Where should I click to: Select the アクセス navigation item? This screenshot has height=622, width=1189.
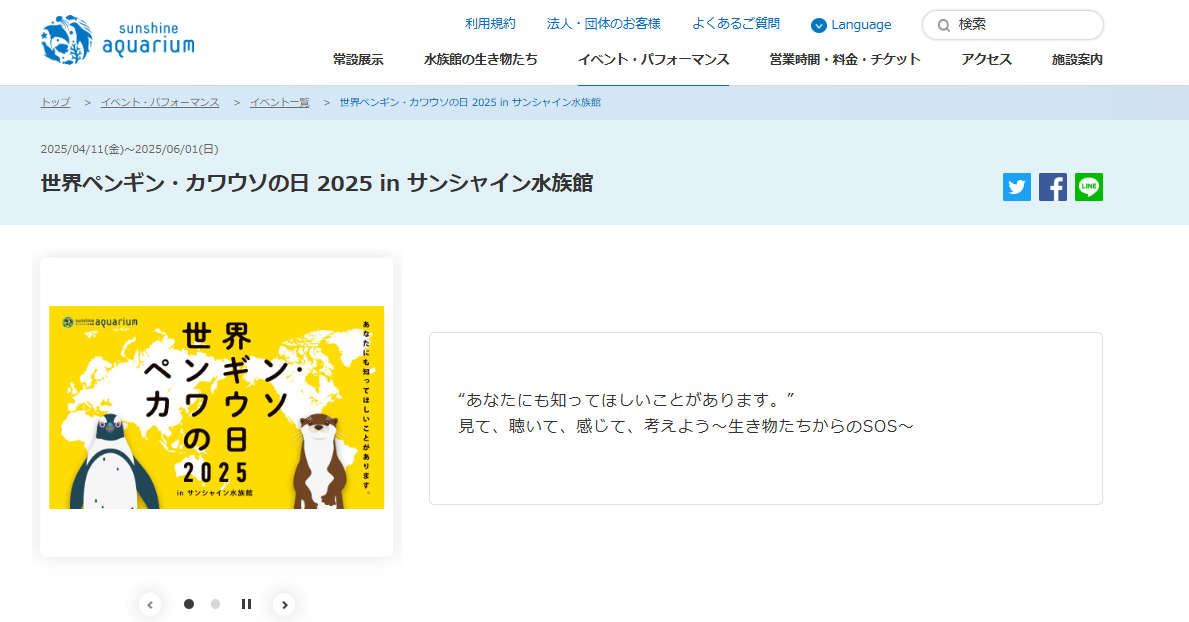(x=986, y=60)
